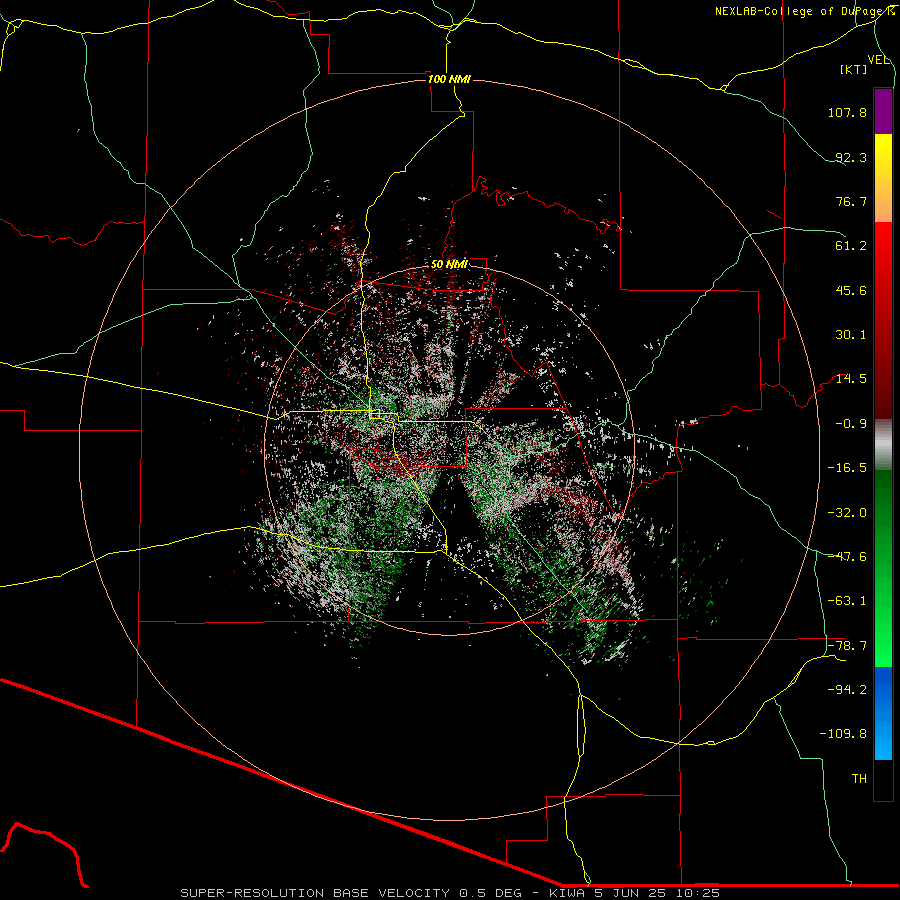900x900 pixels.
Task: Click the KIWA 5 JUN 25 10:25 timestamp
Action: click(634, 893)
